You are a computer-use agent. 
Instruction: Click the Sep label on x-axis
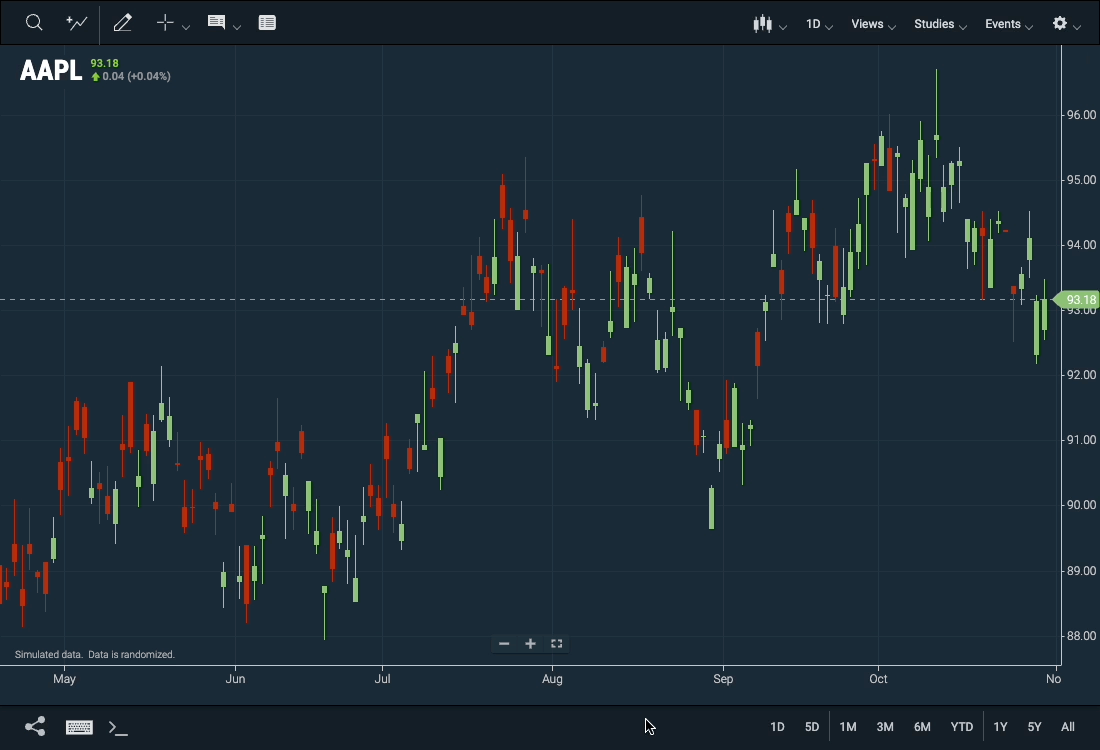point(723,678)
